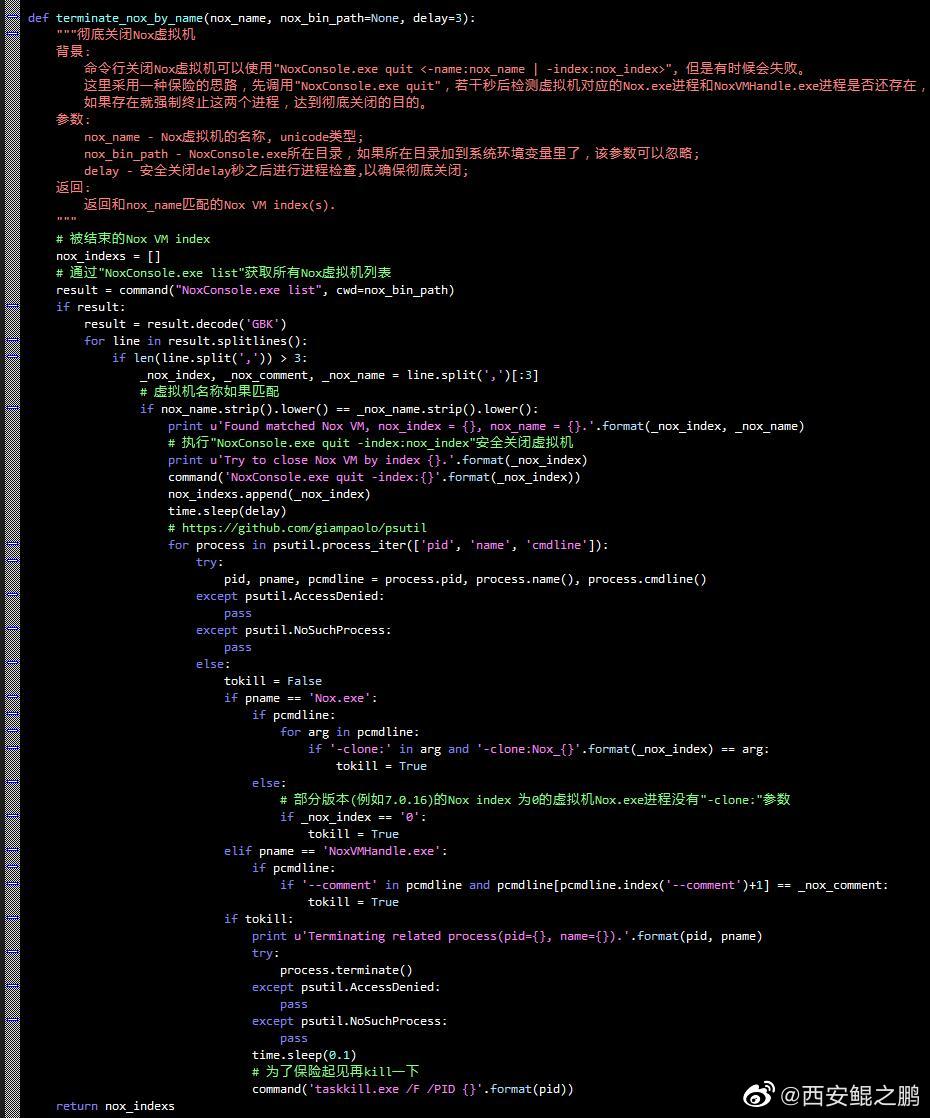Click the 'NoxConsole.exe quit -index:{}' string
Image resolution: width=930 pixels, height=1118 pixels.
coord(333,477)
